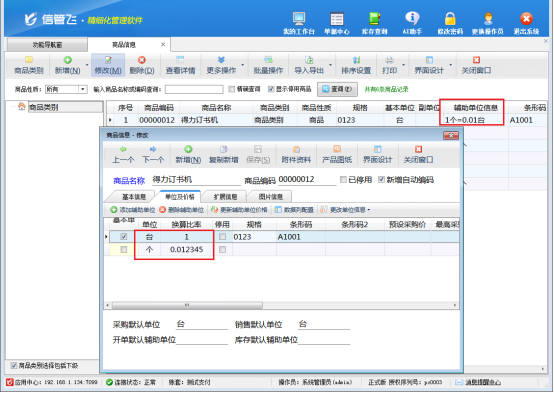554x393 pixels.
Task: Open the 商品性质 dropdown
Action: tap(83, 89)
